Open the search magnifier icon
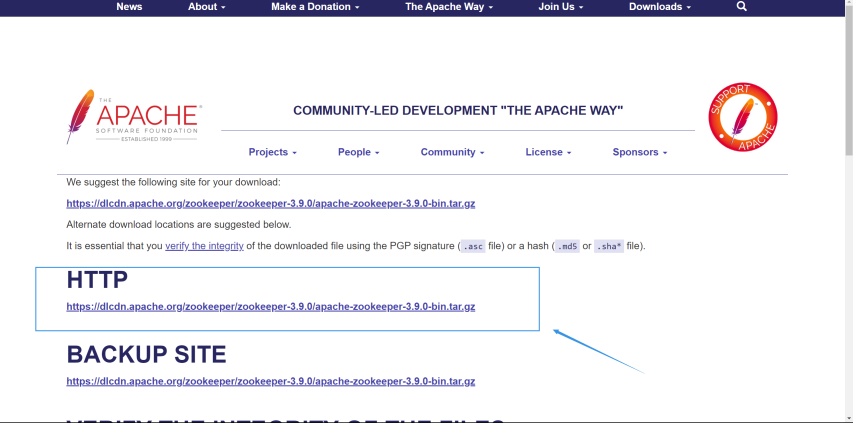 point(741,7)
